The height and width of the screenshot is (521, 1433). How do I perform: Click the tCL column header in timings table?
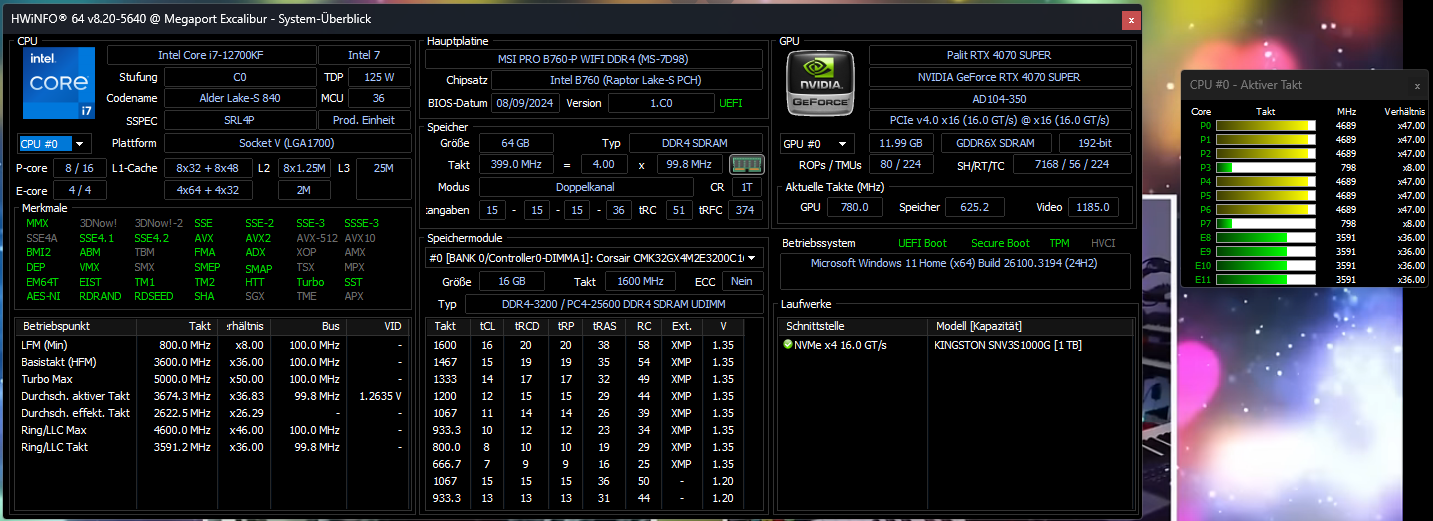(x=487, y=326)
